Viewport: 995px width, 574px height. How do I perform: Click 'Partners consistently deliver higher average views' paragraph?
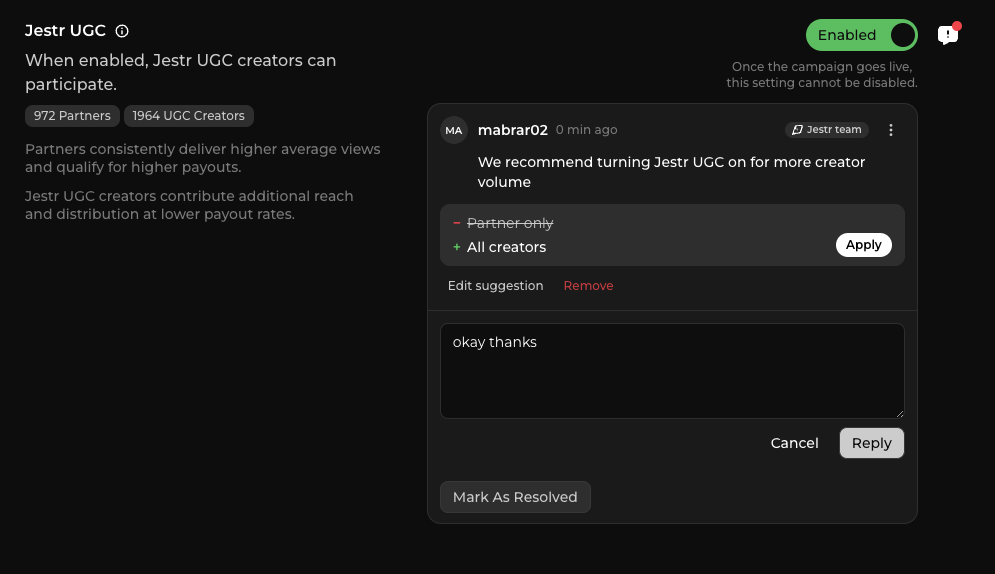pos(202,158)
